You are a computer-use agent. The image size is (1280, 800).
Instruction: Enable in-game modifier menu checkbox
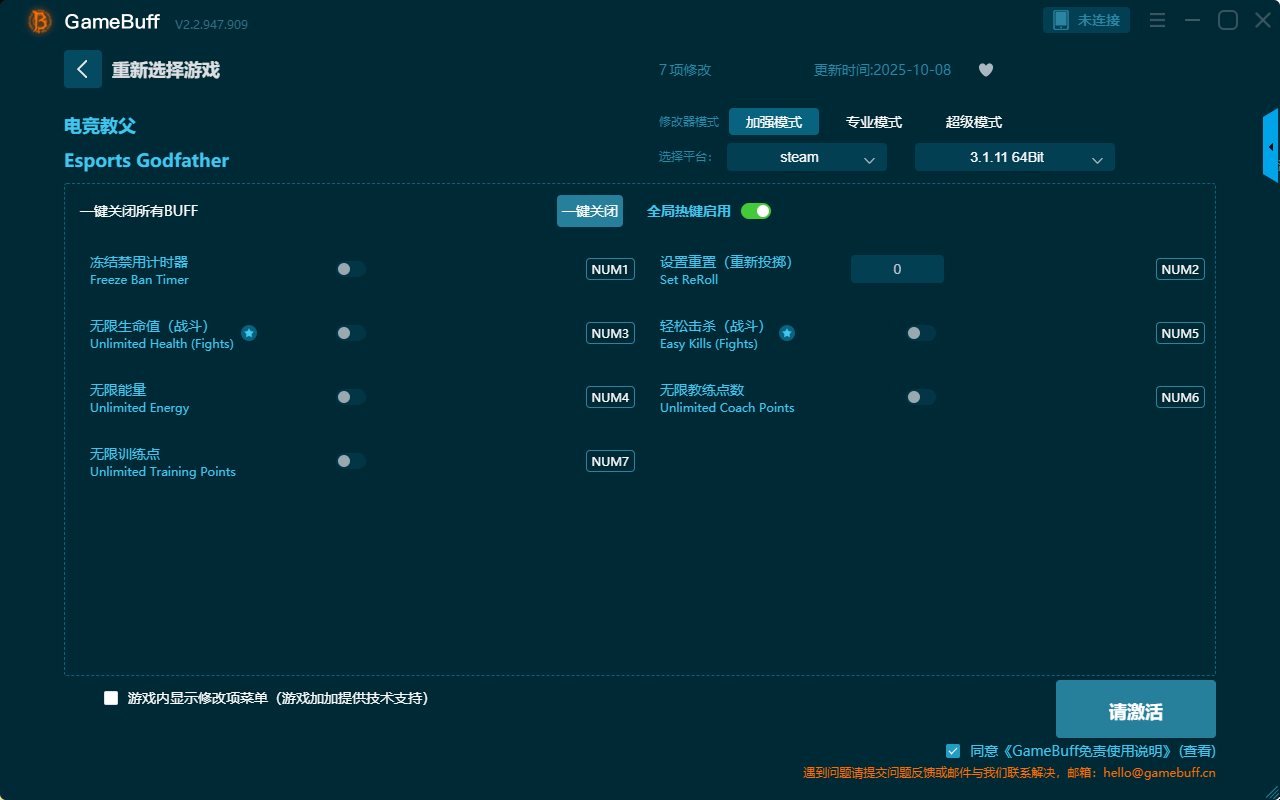tap(111, 698)
